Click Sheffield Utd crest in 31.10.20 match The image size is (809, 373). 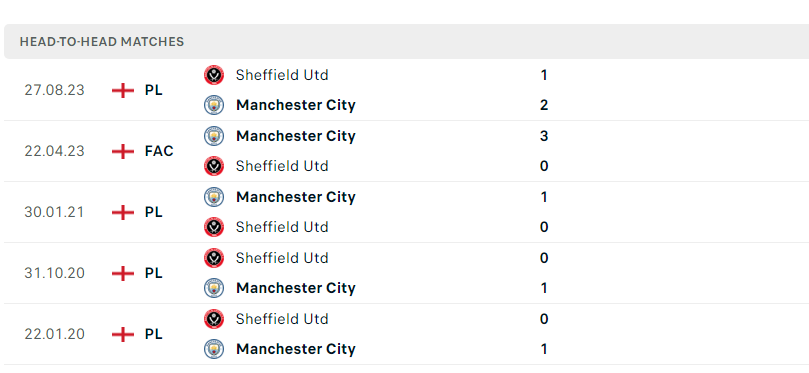pos(214,258)
